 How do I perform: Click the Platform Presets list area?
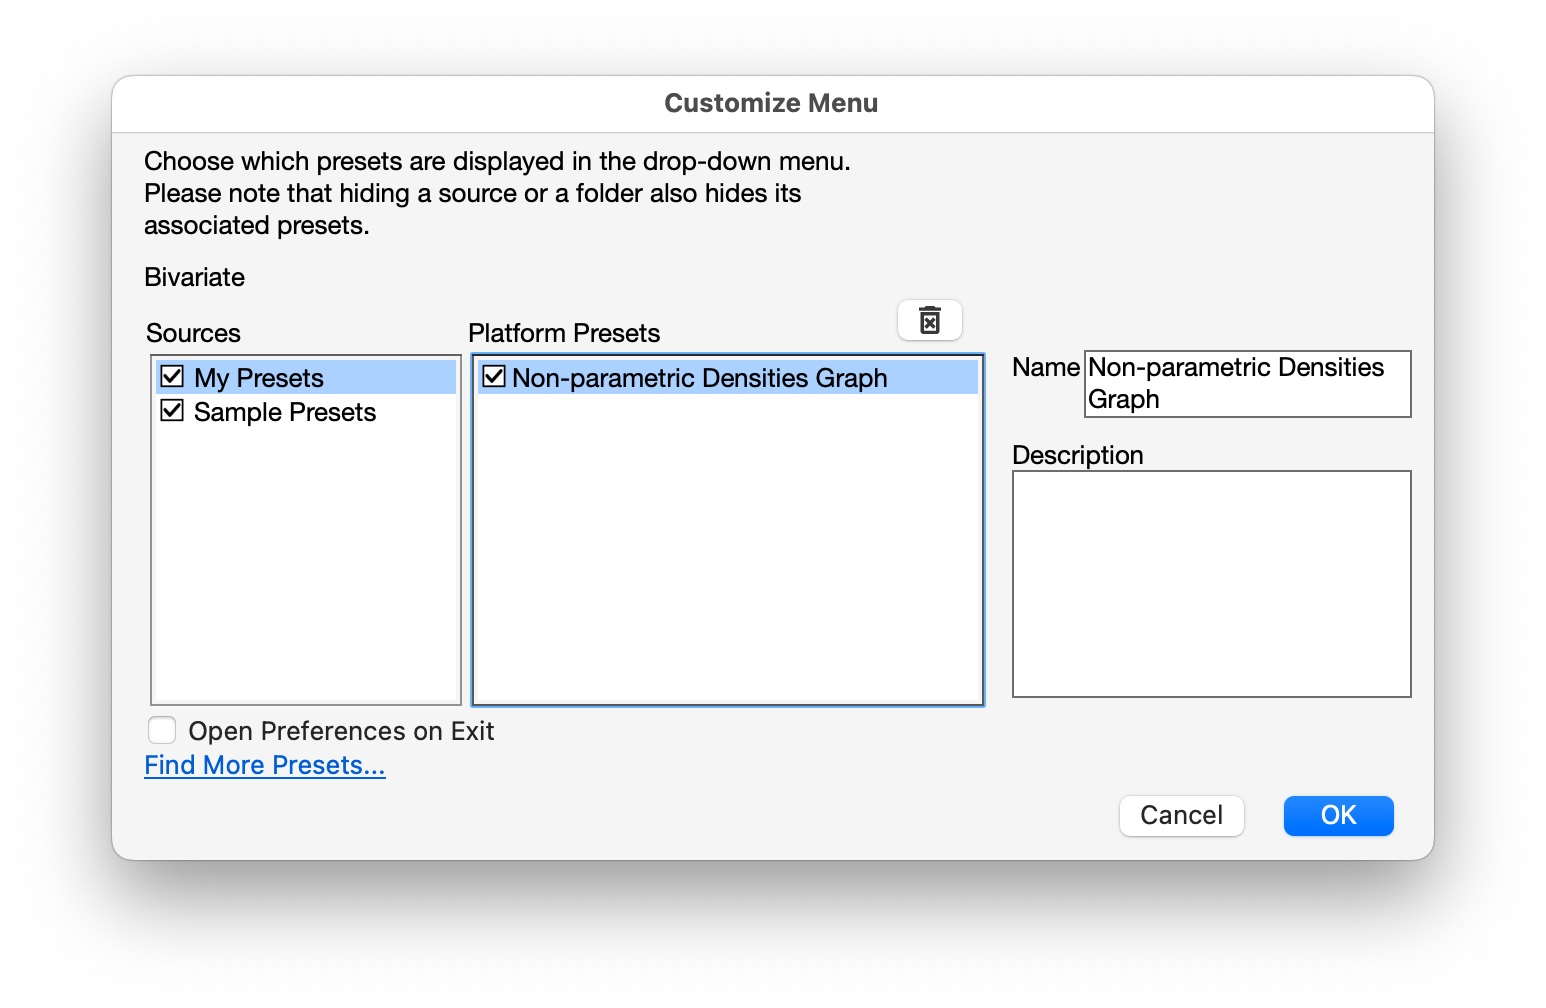tap(727, 550)
